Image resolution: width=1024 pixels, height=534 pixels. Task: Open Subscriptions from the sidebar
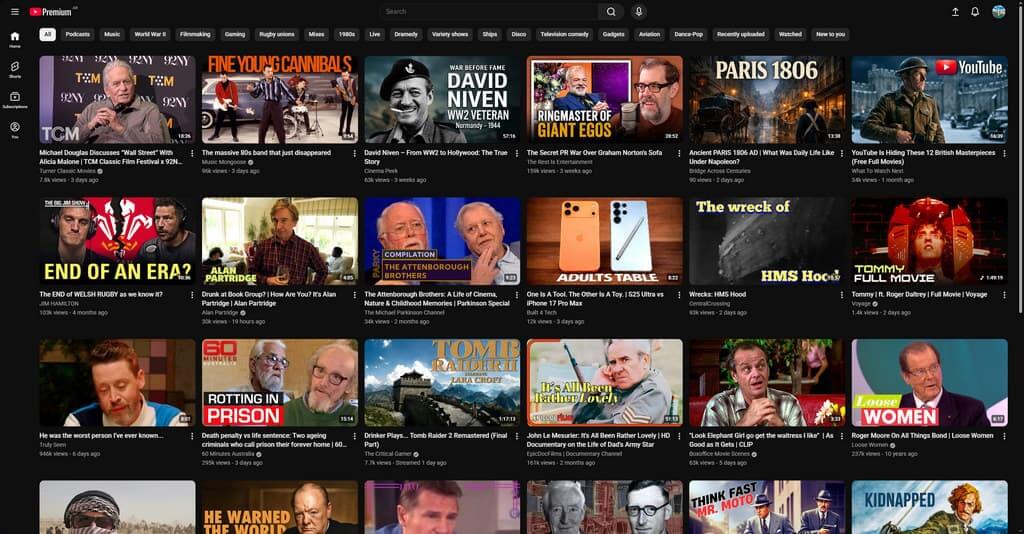point(15,100)
